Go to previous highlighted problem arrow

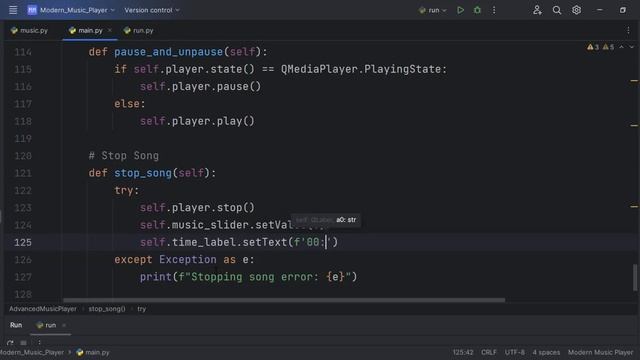(x=622, y=47)
